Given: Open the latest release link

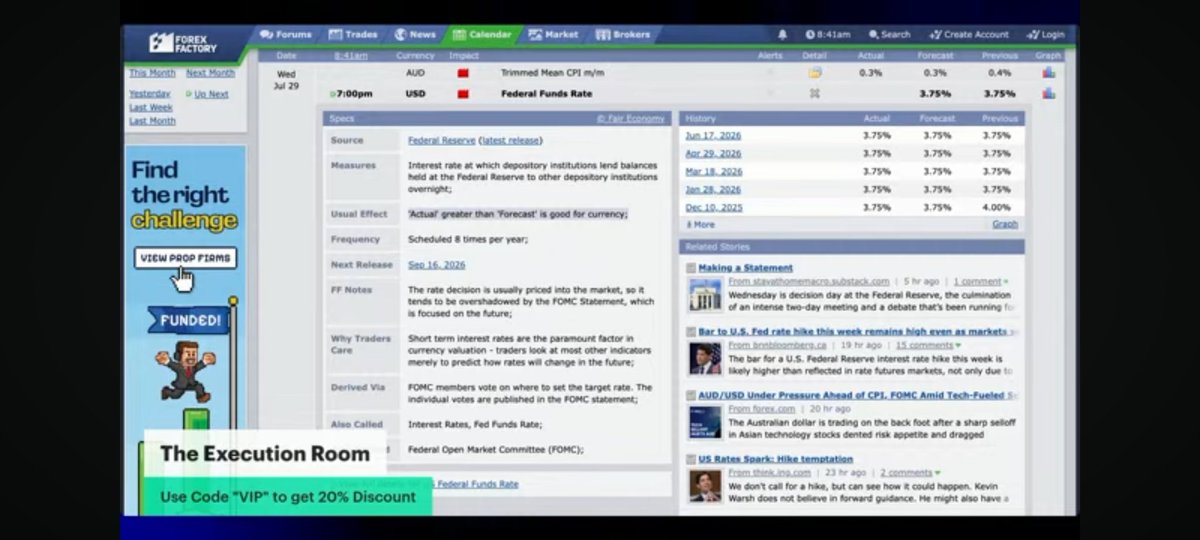Looking at the screenshot, I should click(x=510, y=140).
